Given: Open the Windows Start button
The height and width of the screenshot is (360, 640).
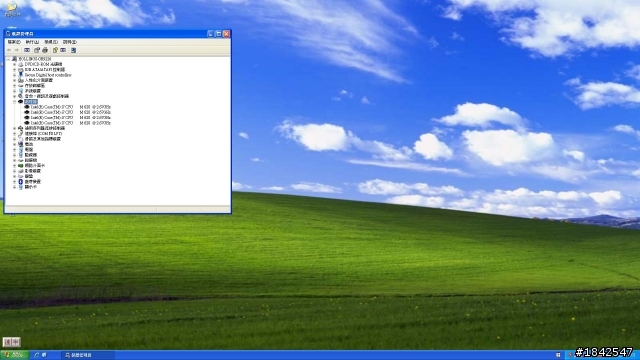Looking at the screenshot, I should 14,355.
